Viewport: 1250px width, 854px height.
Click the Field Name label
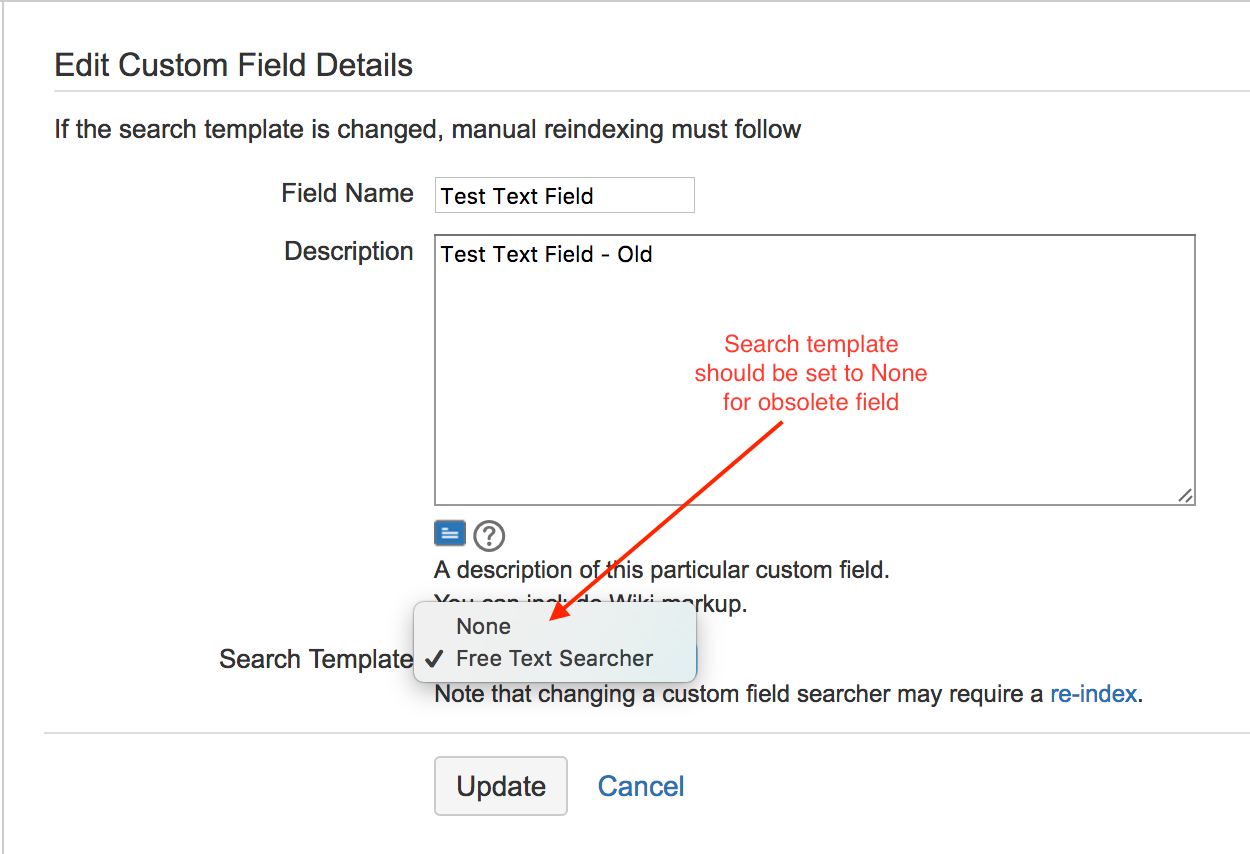[x=347, y=193]
